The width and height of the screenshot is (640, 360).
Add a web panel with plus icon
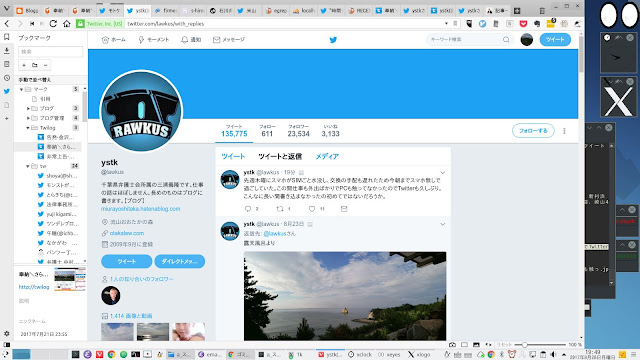7,118
